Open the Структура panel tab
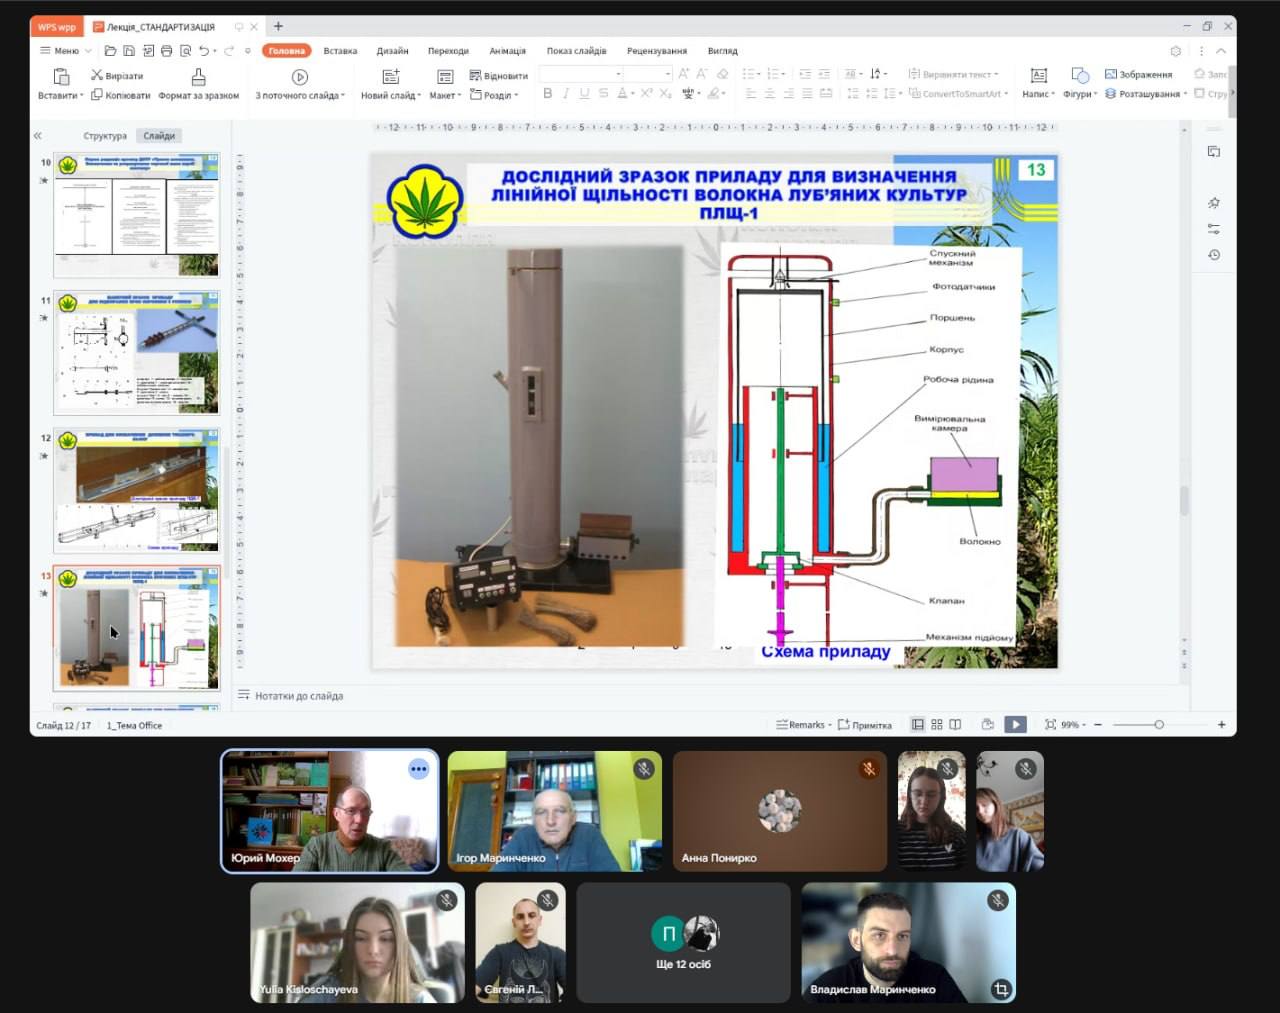1280x1013 pixels. pyautogui.click(x=105, y=136)
